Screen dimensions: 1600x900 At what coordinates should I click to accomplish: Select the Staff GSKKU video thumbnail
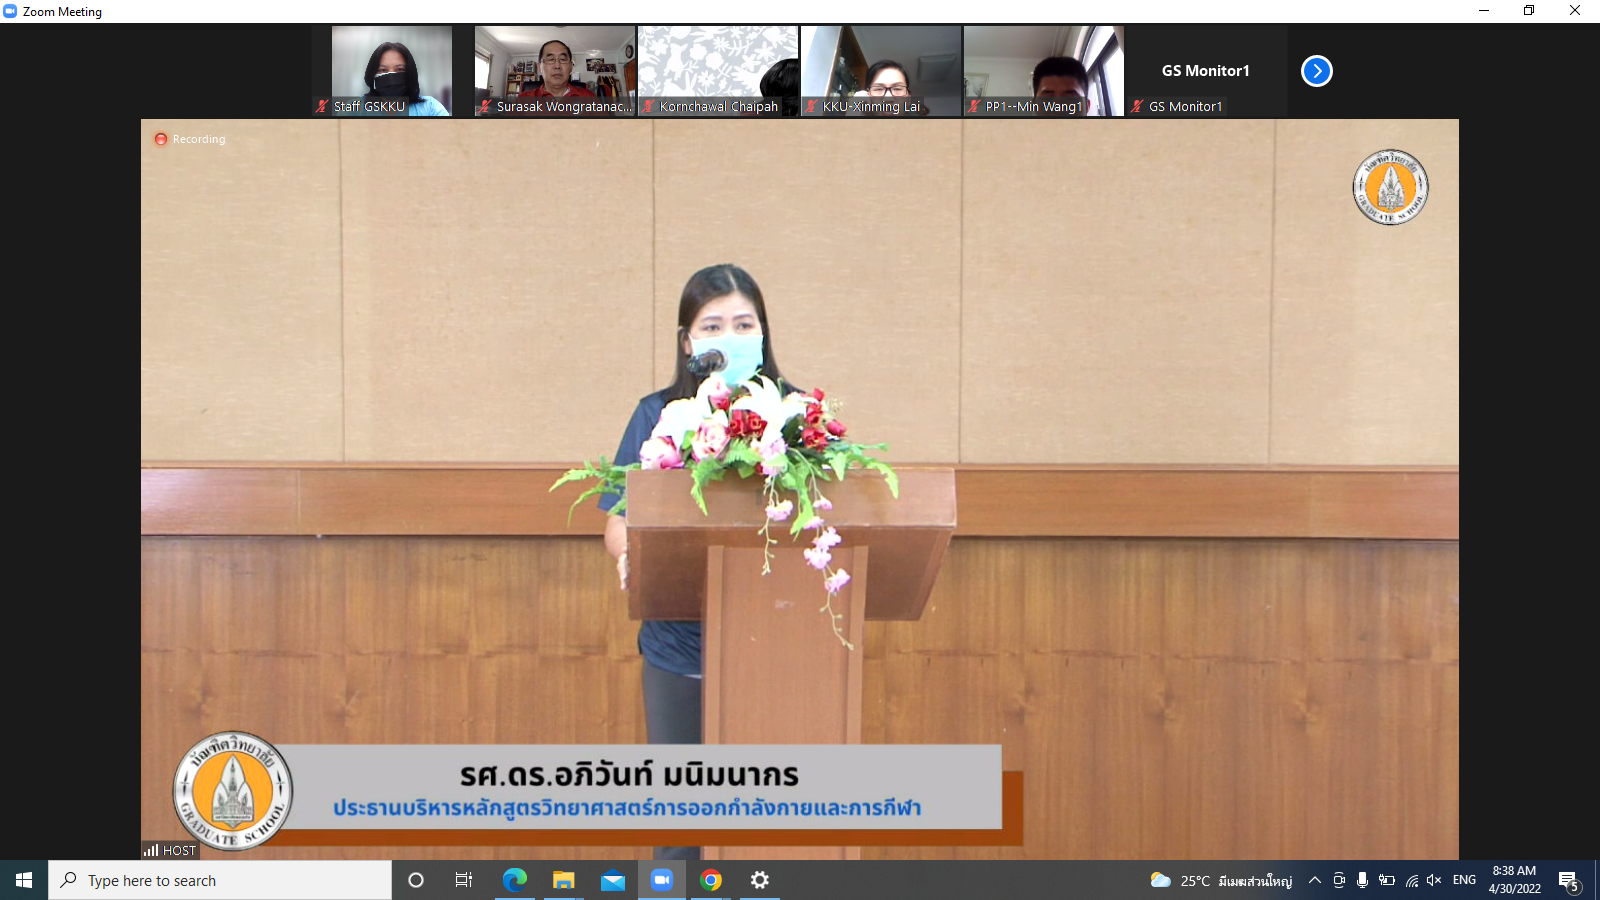coord(391,70)
